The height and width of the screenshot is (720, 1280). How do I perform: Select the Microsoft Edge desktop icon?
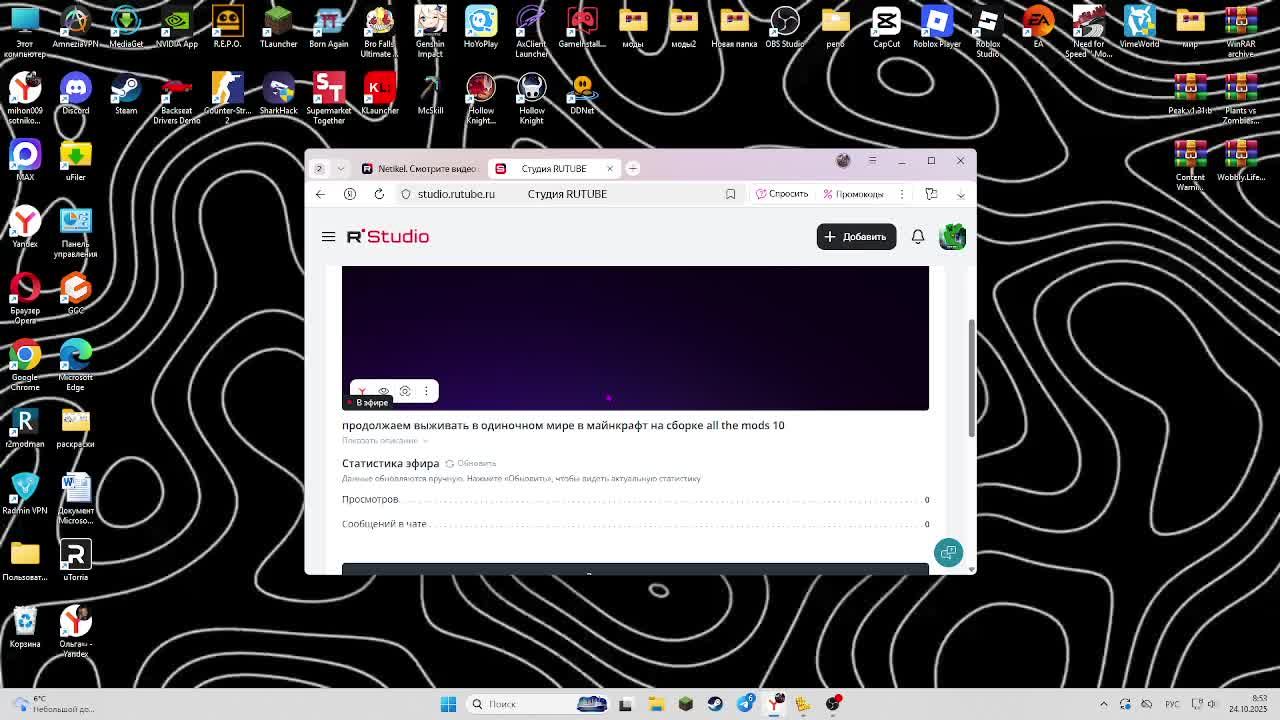tap(75, 365)
